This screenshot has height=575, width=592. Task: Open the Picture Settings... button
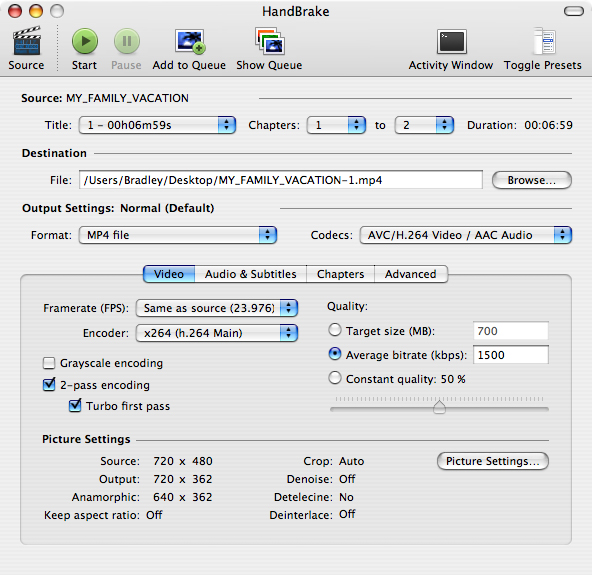(x=493, y=461)
